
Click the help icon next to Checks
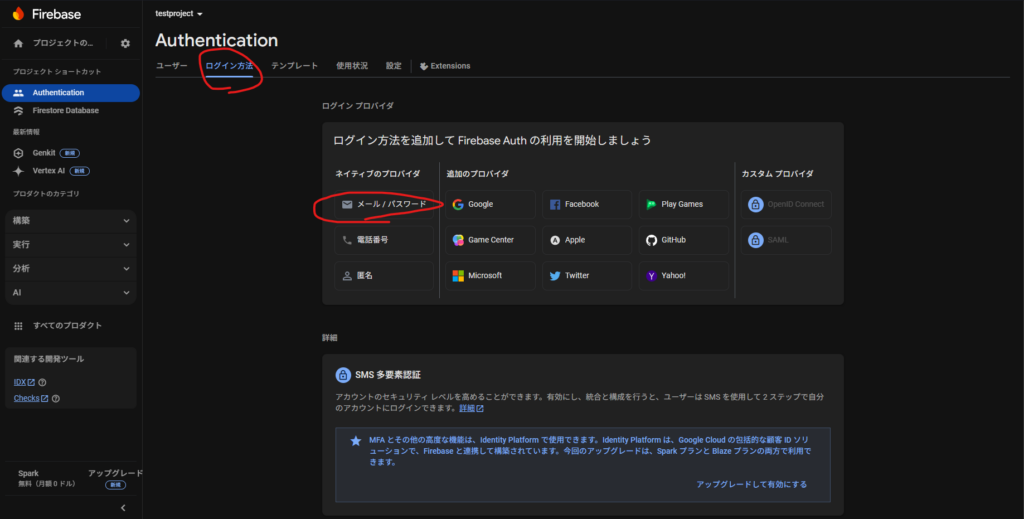pos(56,398)
